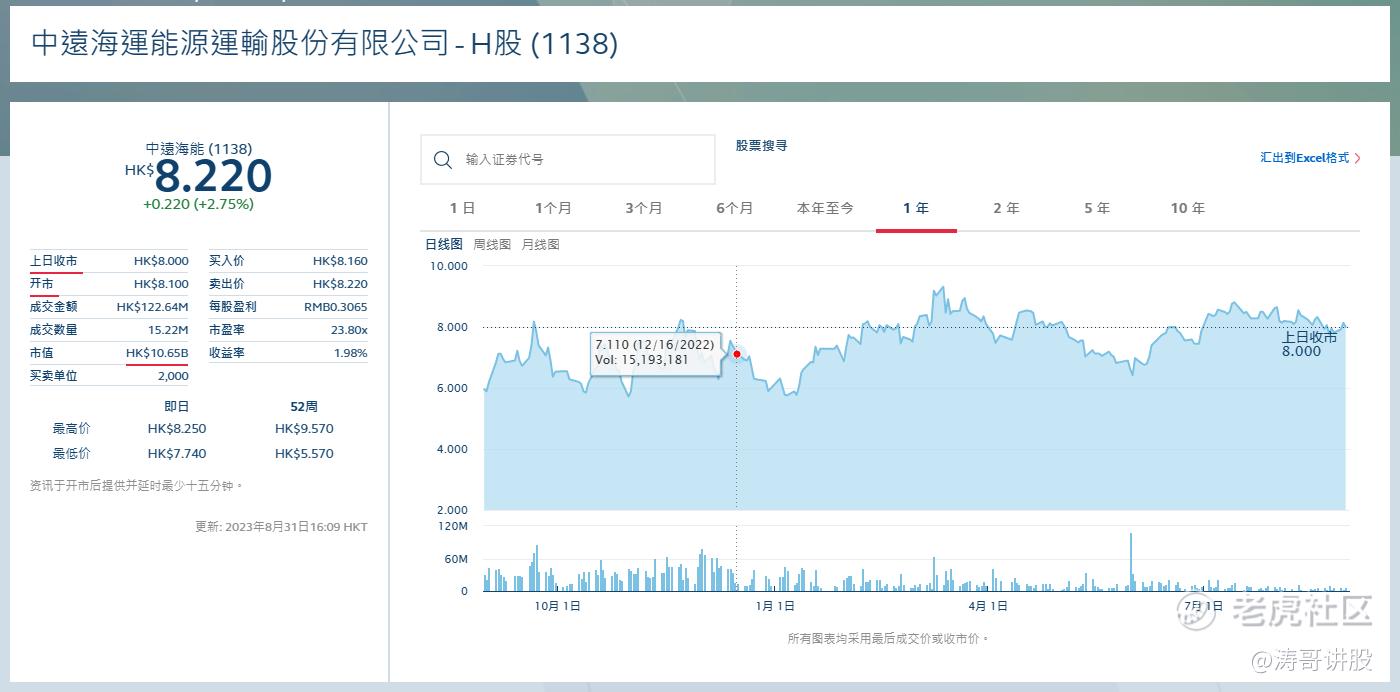Click the chart footnote about closing prices

coord(888,639)
